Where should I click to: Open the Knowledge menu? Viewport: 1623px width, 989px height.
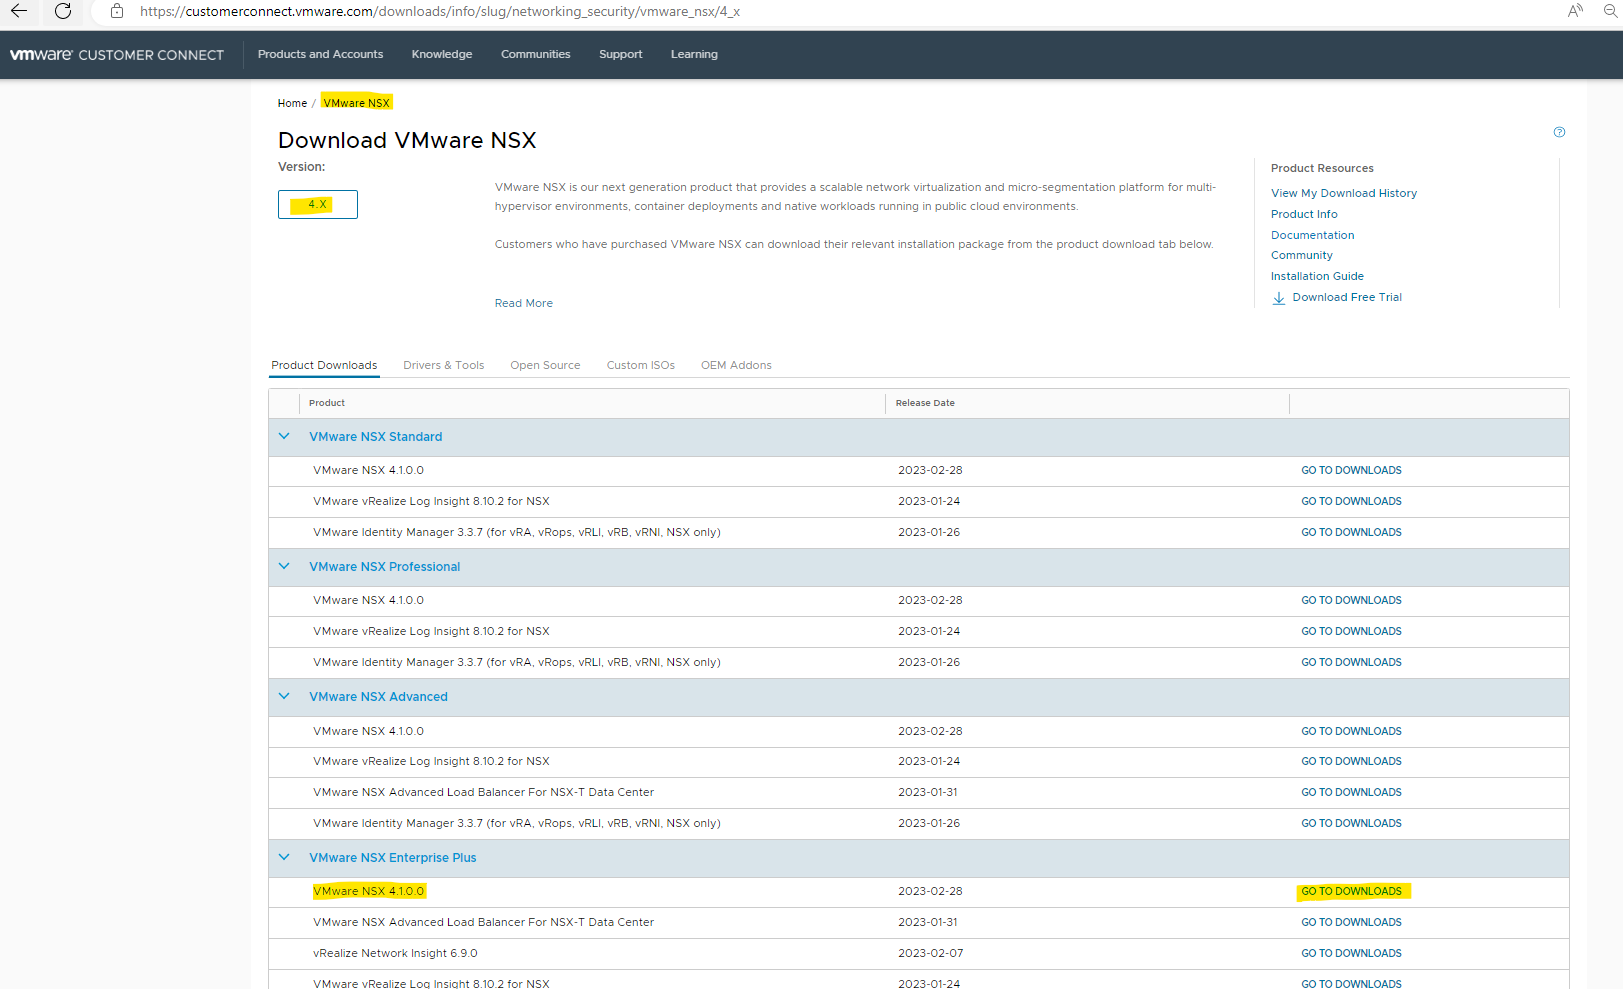[x=442, y=55]
